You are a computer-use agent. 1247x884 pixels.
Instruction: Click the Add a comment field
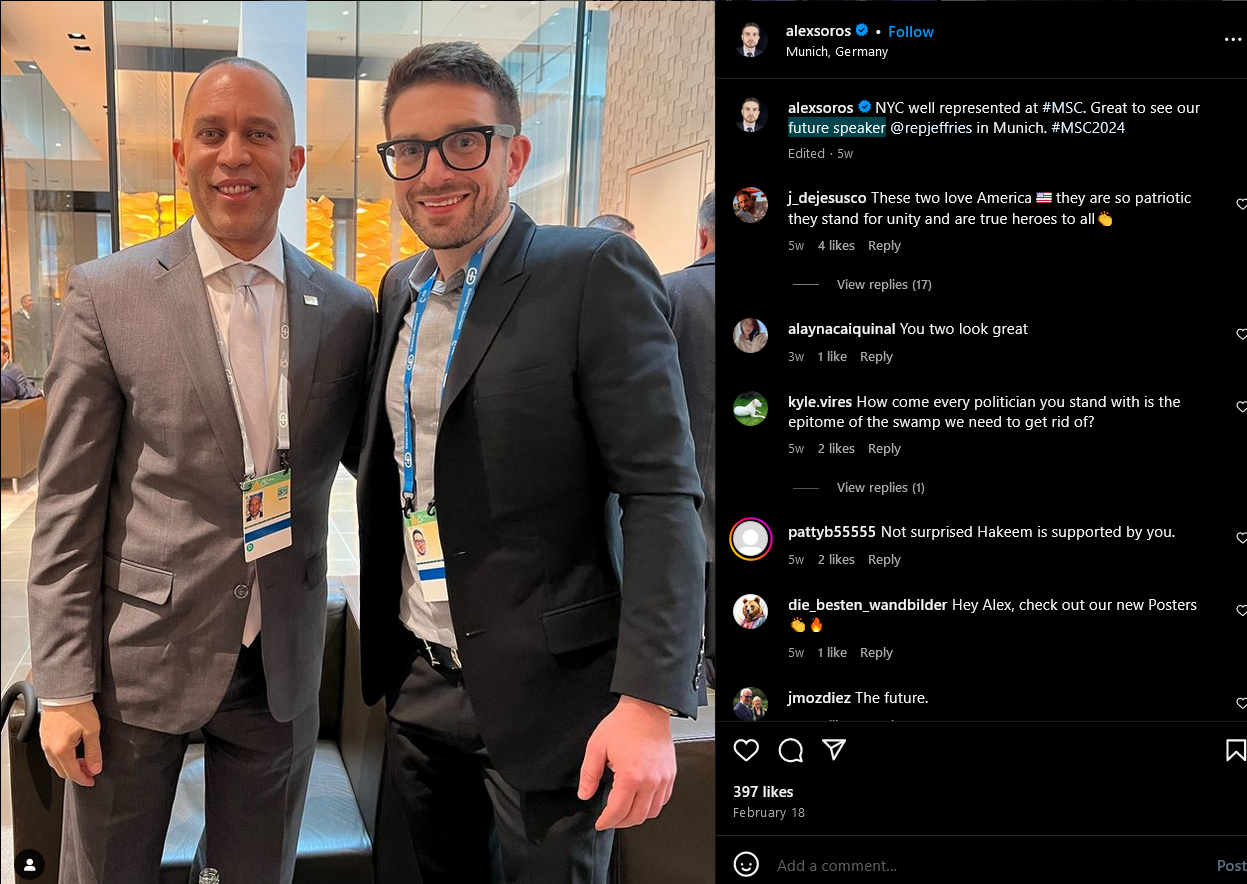pyautogui.click(x=990, y=865)
